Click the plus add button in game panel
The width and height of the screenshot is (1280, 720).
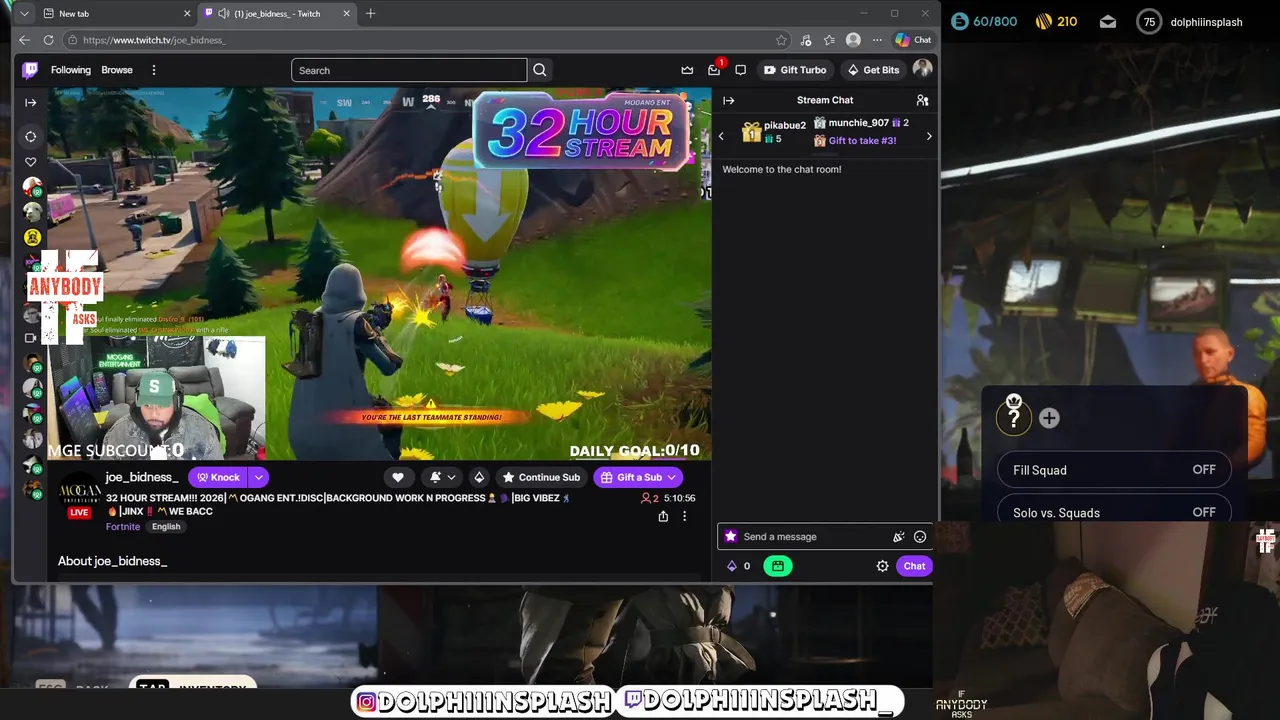[x=1049, y=418]
